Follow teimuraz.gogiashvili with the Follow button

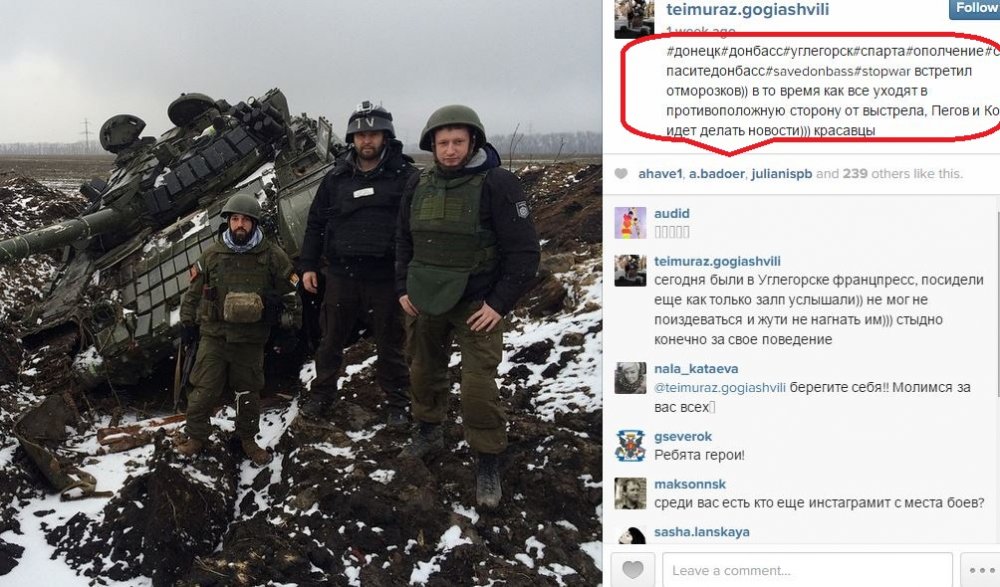(974, 9)
